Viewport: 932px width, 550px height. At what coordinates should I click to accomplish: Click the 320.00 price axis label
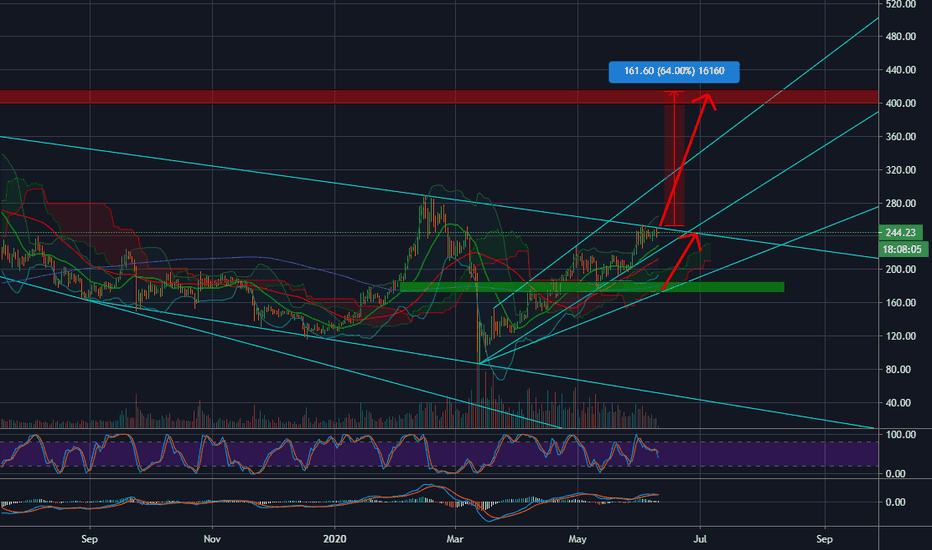900,169
